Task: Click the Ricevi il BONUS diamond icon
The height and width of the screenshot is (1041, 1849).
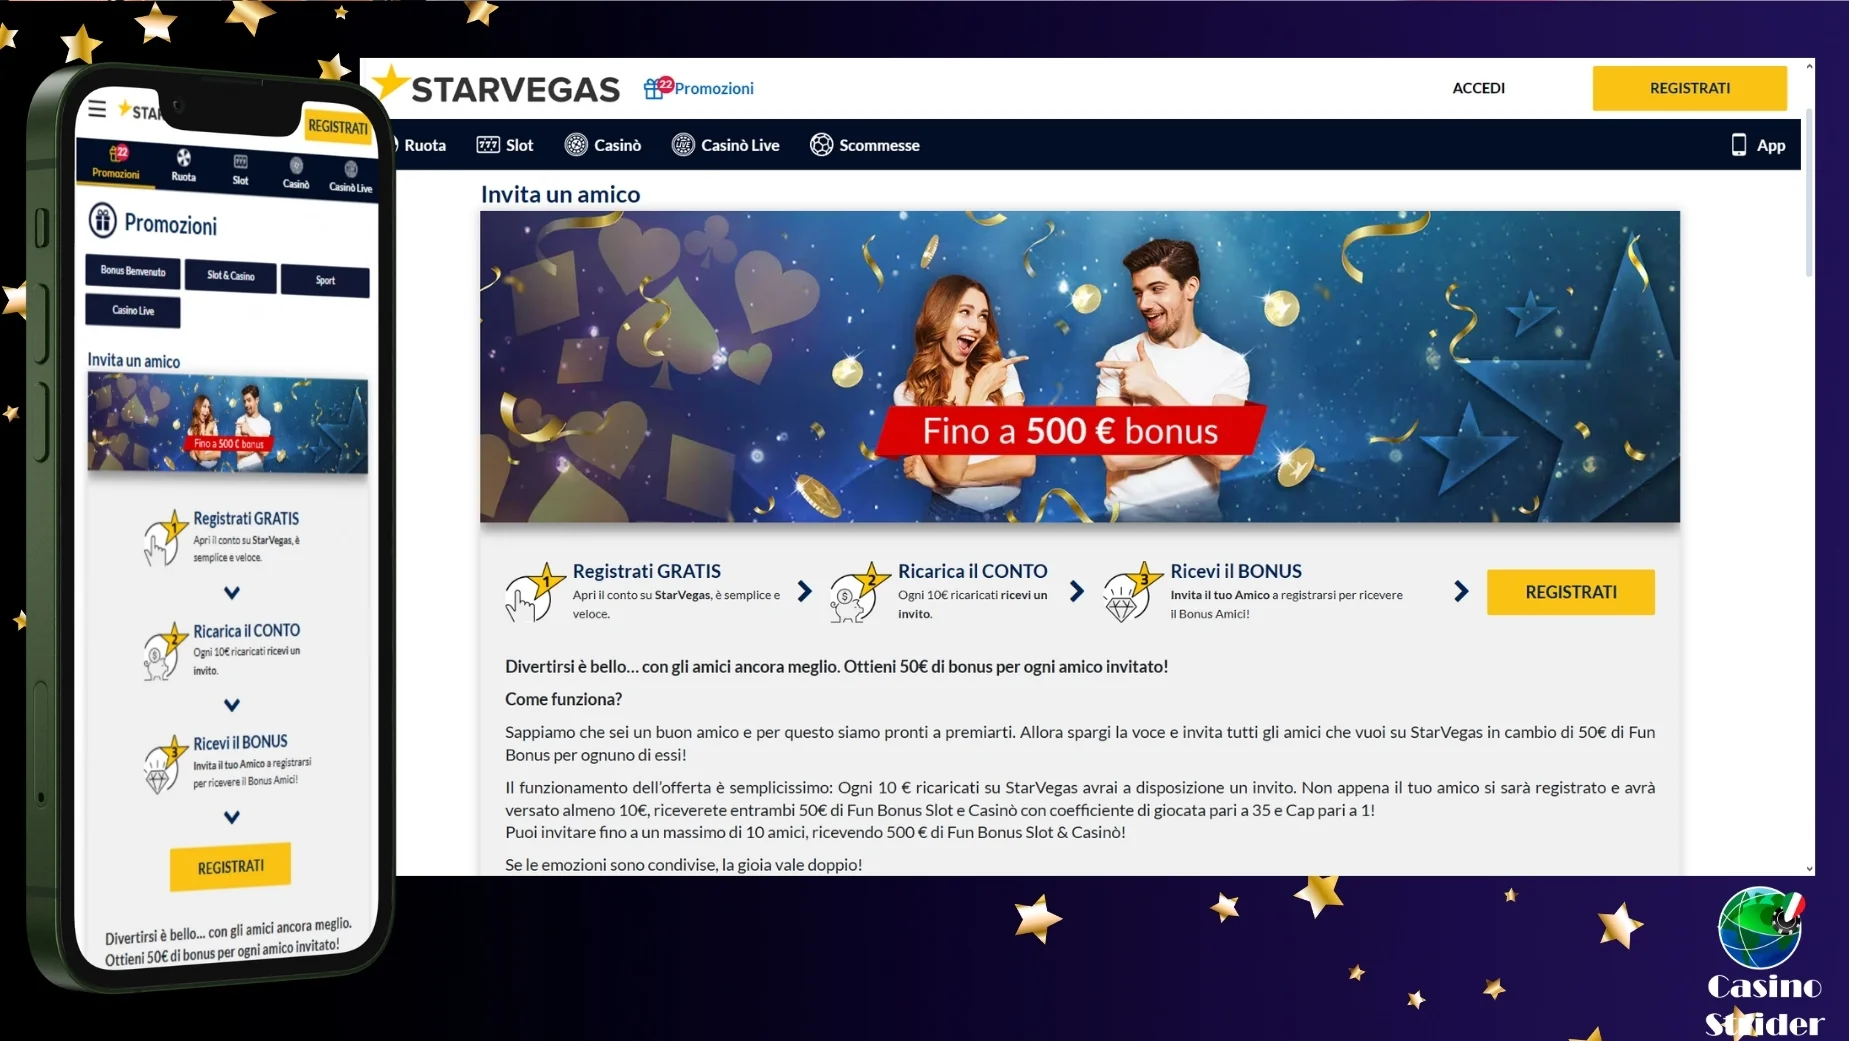Action: coord(1130,593)
